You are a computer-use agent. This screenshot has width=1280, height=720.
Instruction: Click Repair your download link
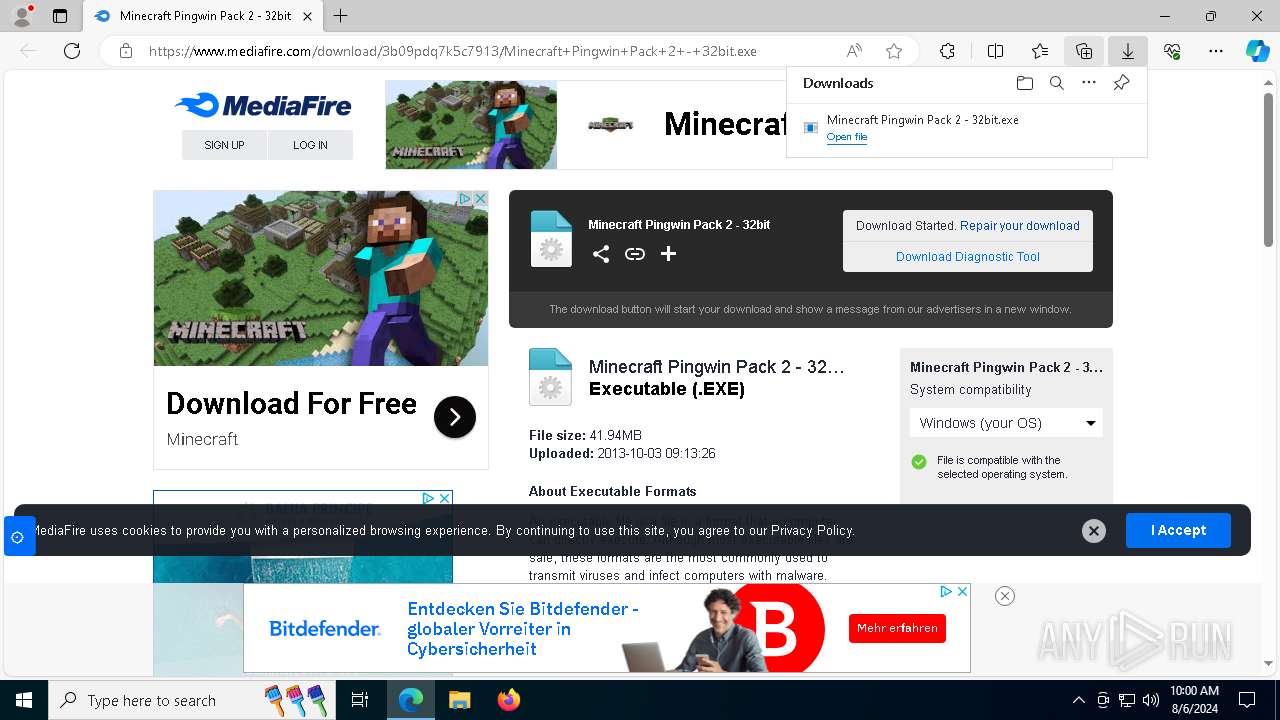[x=1020, y=226]
